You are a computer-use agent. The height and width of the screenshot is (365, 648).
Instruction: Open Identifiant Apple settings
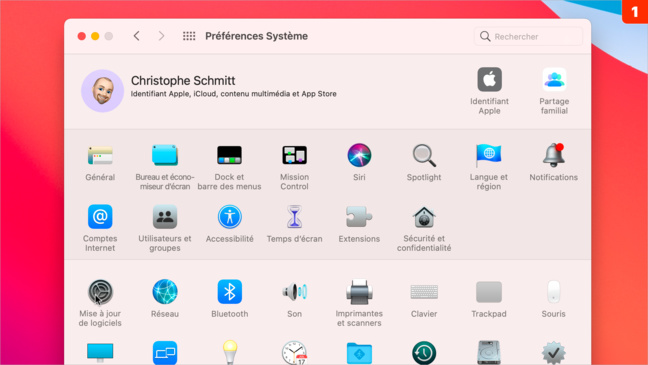point(489,79)
